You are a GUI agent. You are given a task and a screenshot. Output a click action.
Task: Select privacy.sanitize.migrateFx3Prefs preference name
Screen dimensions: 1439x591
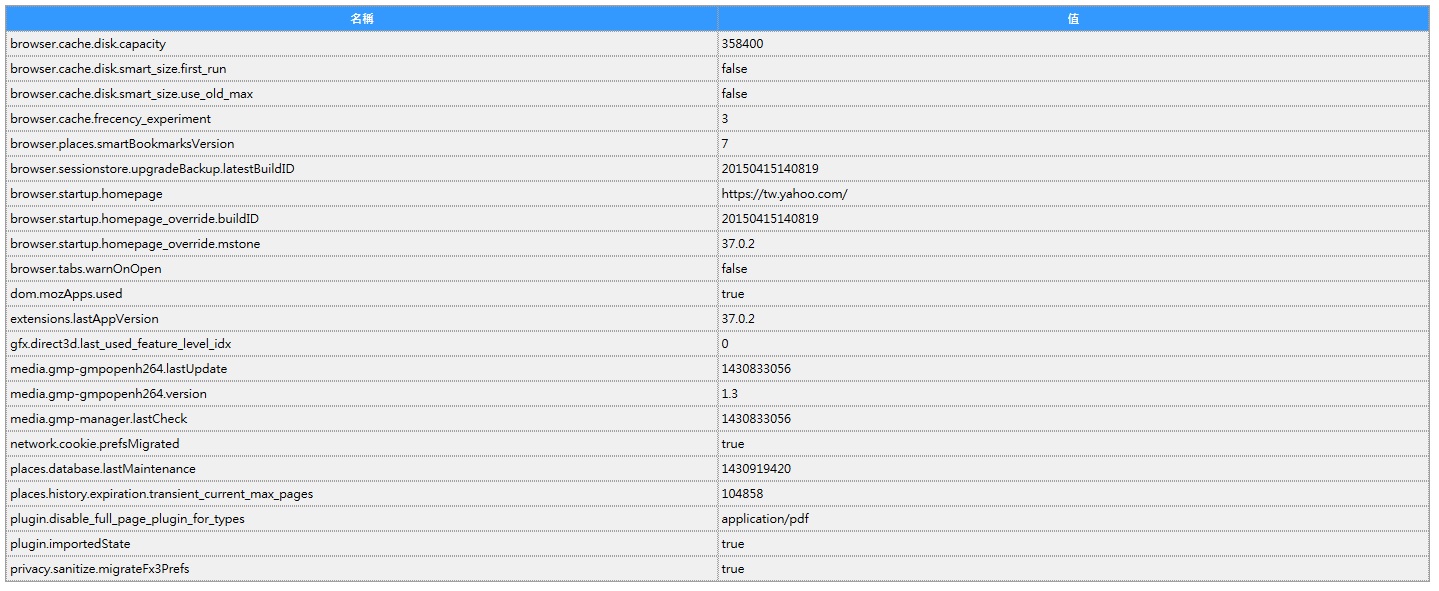pyautogui.click(x=99, y=569)
